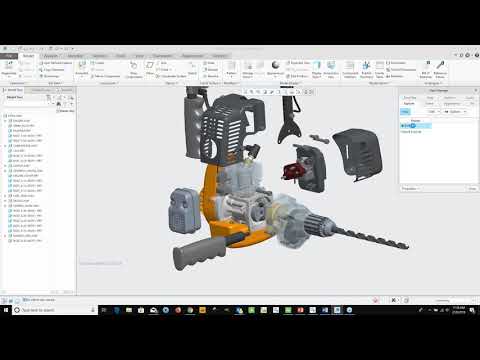Open the Appearance tab in View Manager
The image size is (480, 360).
click(452, 104)
